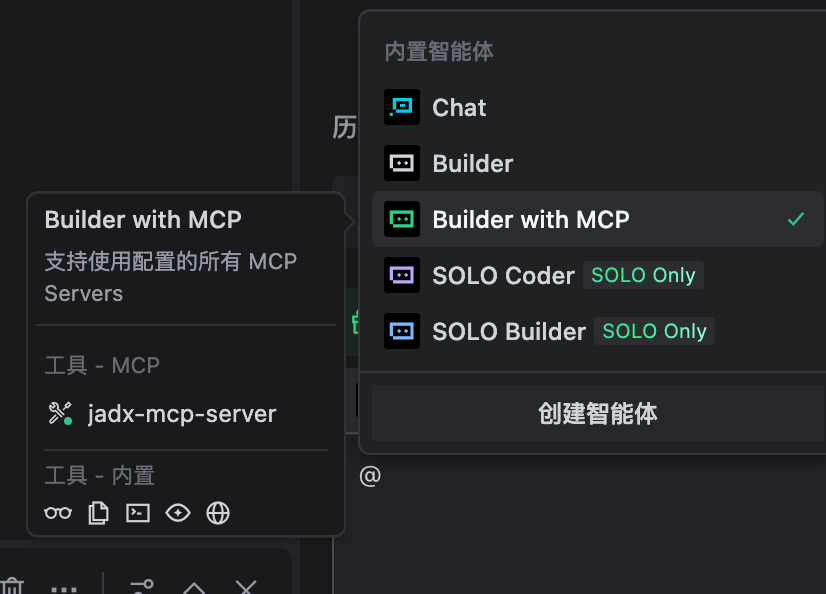
Task: Click the eye preview tool icon
Action: 178,514
